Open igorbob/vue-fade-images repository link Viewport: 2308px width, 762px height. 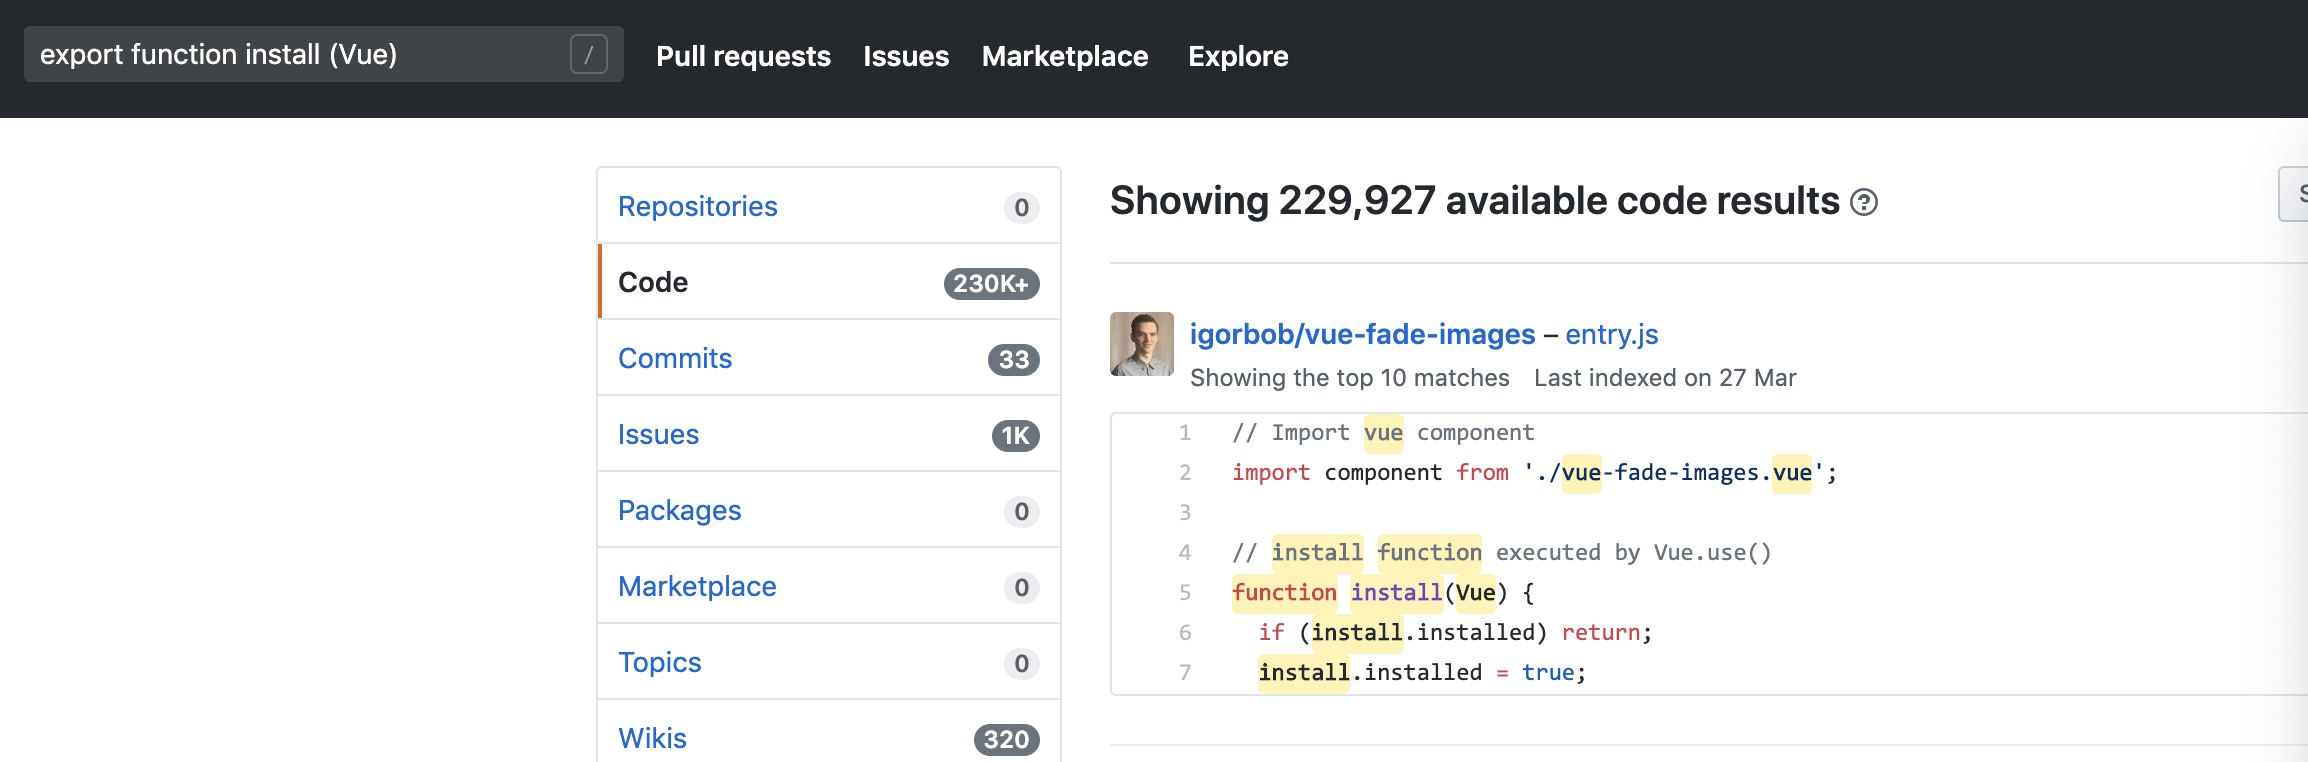coord(1362,334)
